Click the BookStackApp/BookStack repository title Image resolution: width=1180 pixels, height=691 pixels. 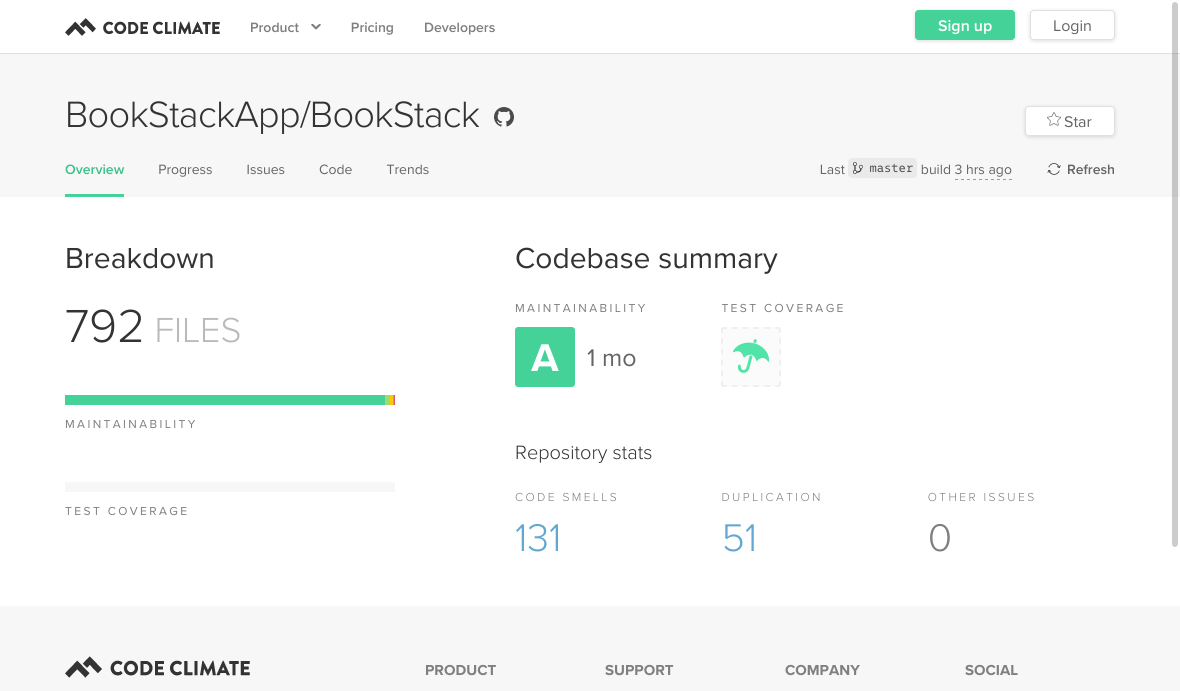(x=272, y=115)
